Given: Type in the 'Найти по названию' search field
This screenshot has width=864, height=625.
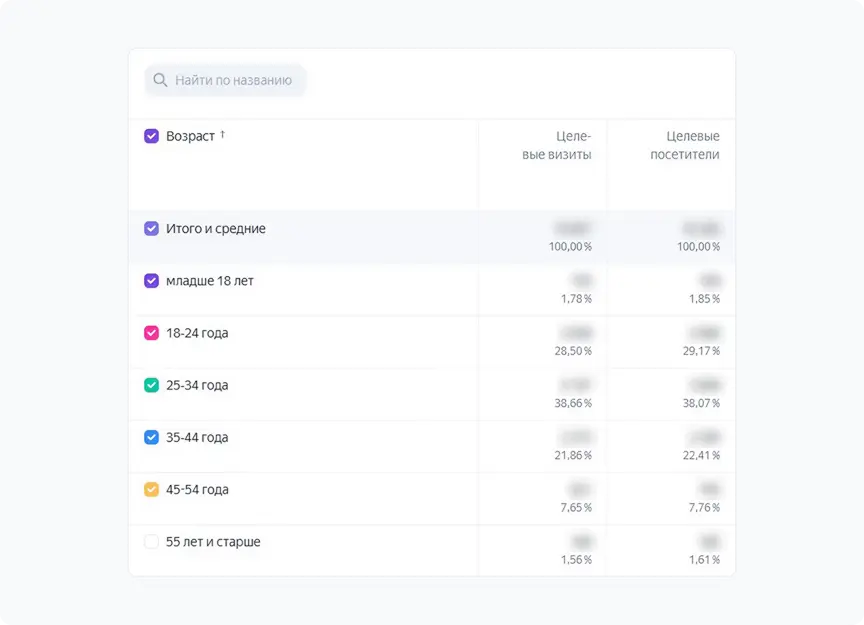Looking at the screenshot, I should pos(233,80).
